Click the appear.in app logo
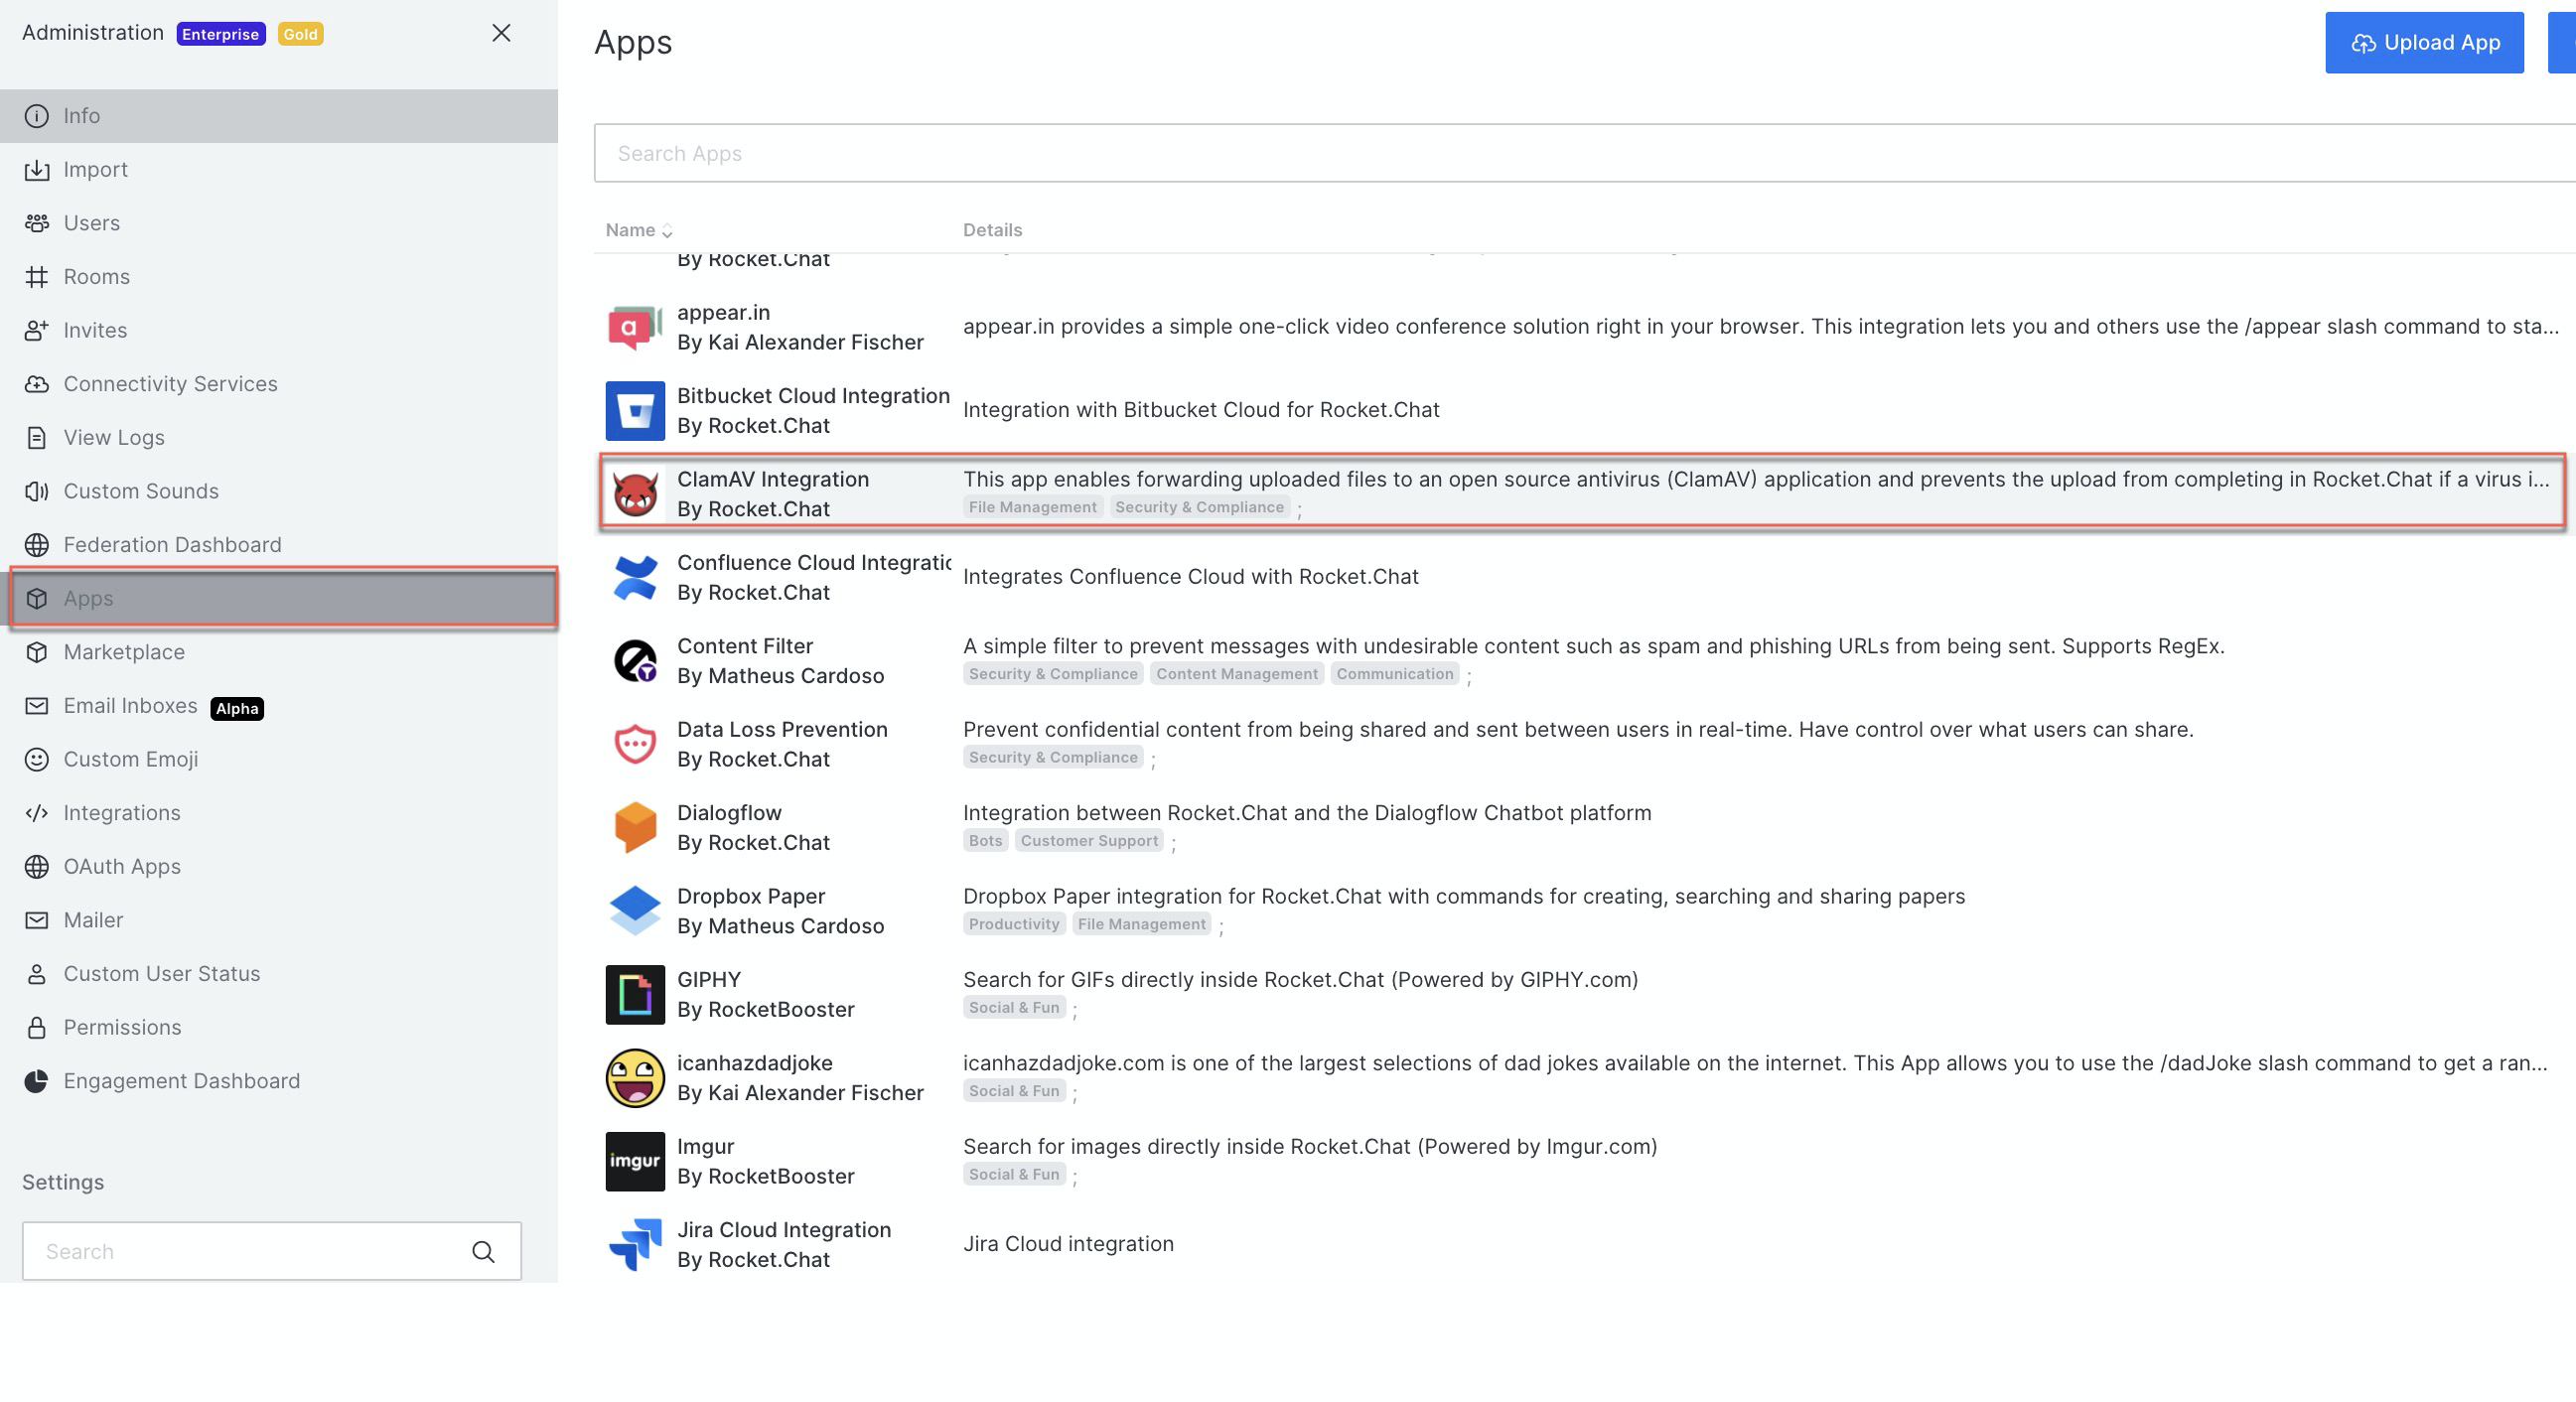 pos(635,328)
